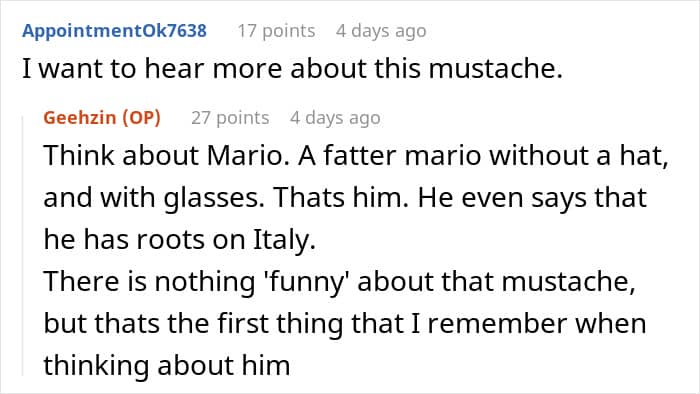Screen dimensions: 700x394
Task: Click the line starting "but thats the first"
Action: point(345,323)
